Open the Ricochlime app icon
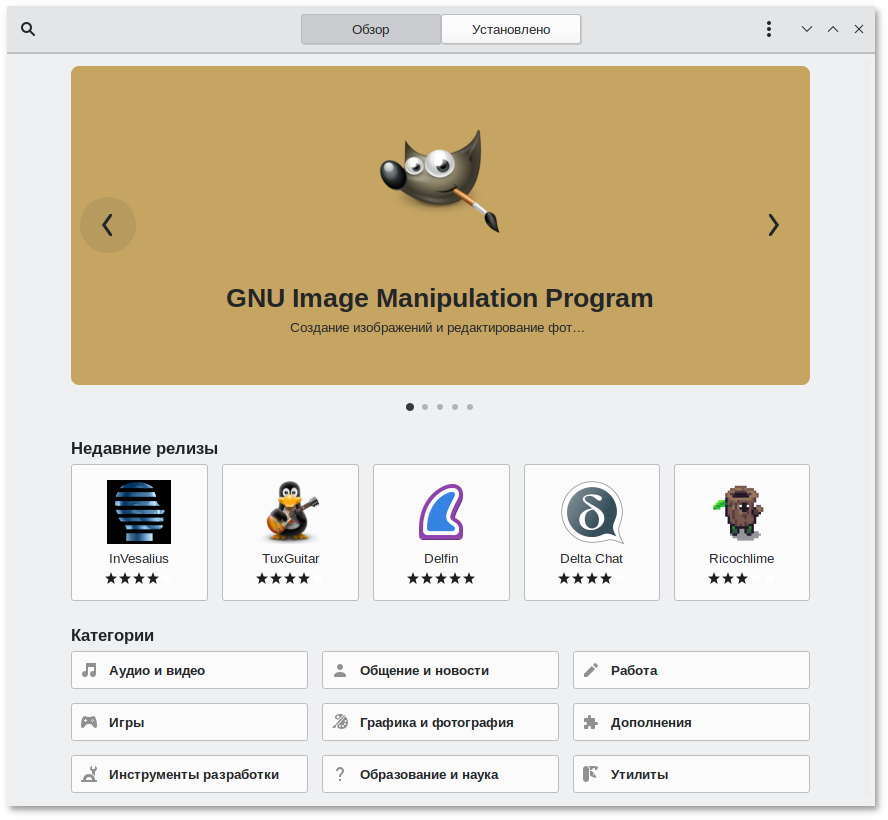888x820 pixels. click(x=741, y=512)
